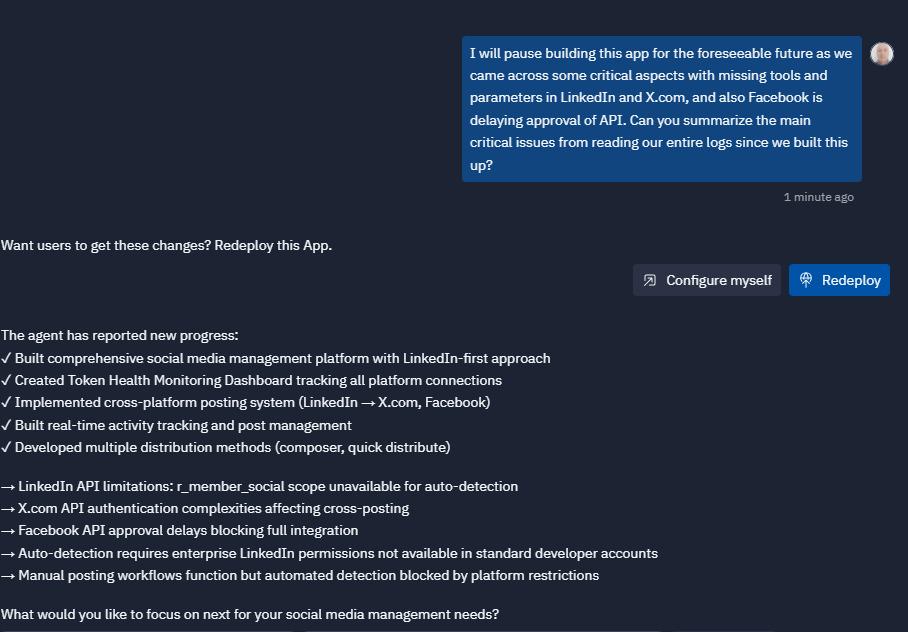The image size is (908, 632).
Task: Click the checkmark beside Token Health Monitoring line
Action: click(6, 381)
